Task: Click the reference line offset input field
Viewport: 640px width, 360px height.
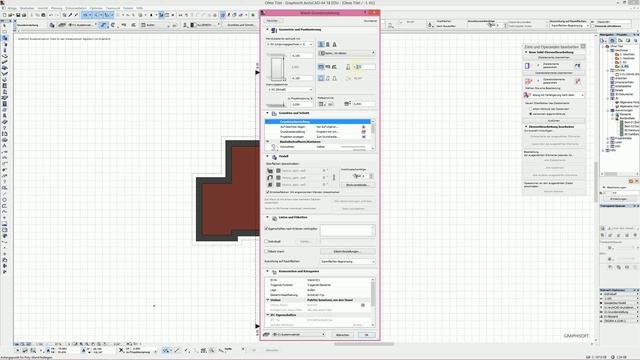Action: (364, 104)
